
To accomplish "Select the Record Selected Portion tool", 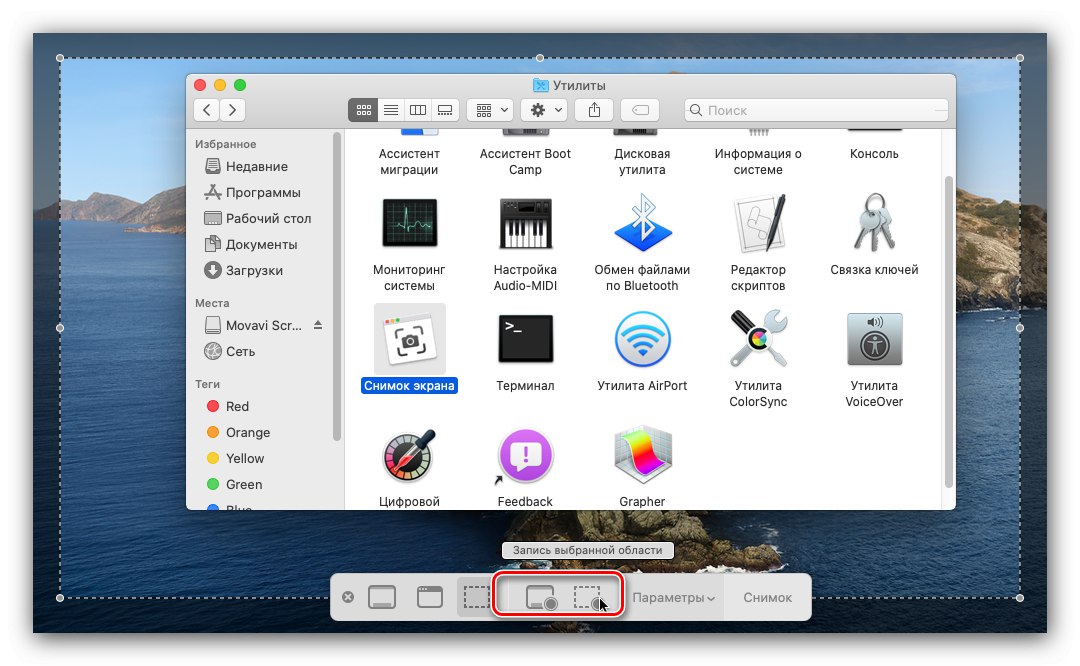I will (590, 597).
